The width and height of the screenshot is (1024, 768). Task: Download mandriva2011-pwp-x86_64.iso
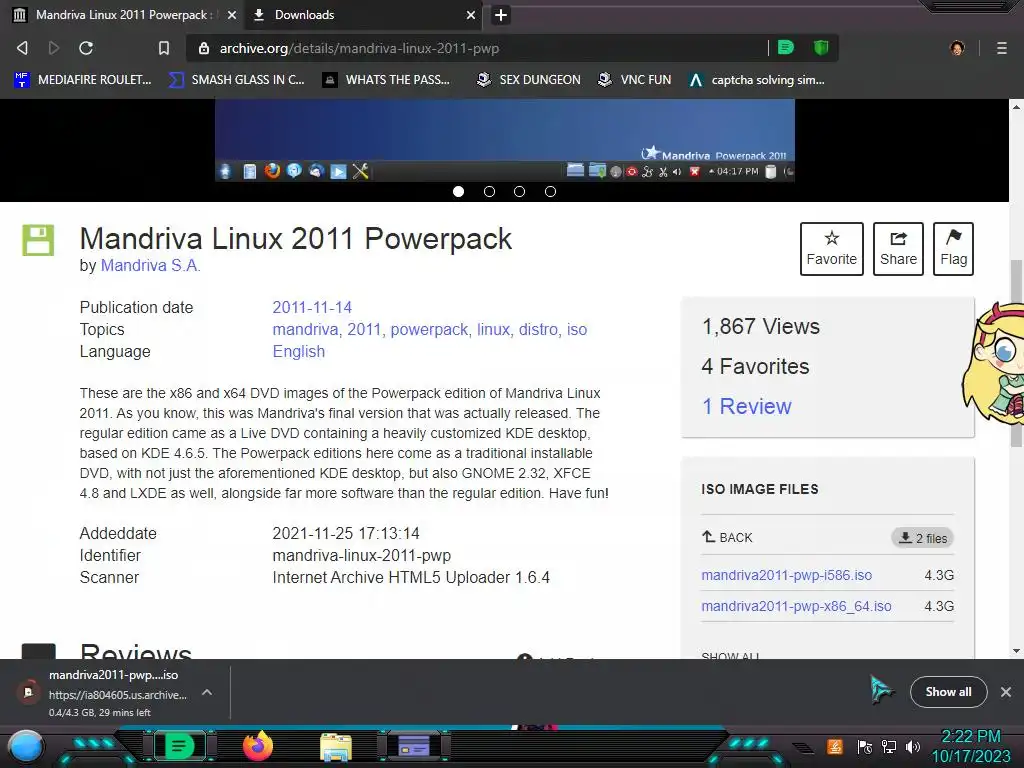click(x=796, y=606)
